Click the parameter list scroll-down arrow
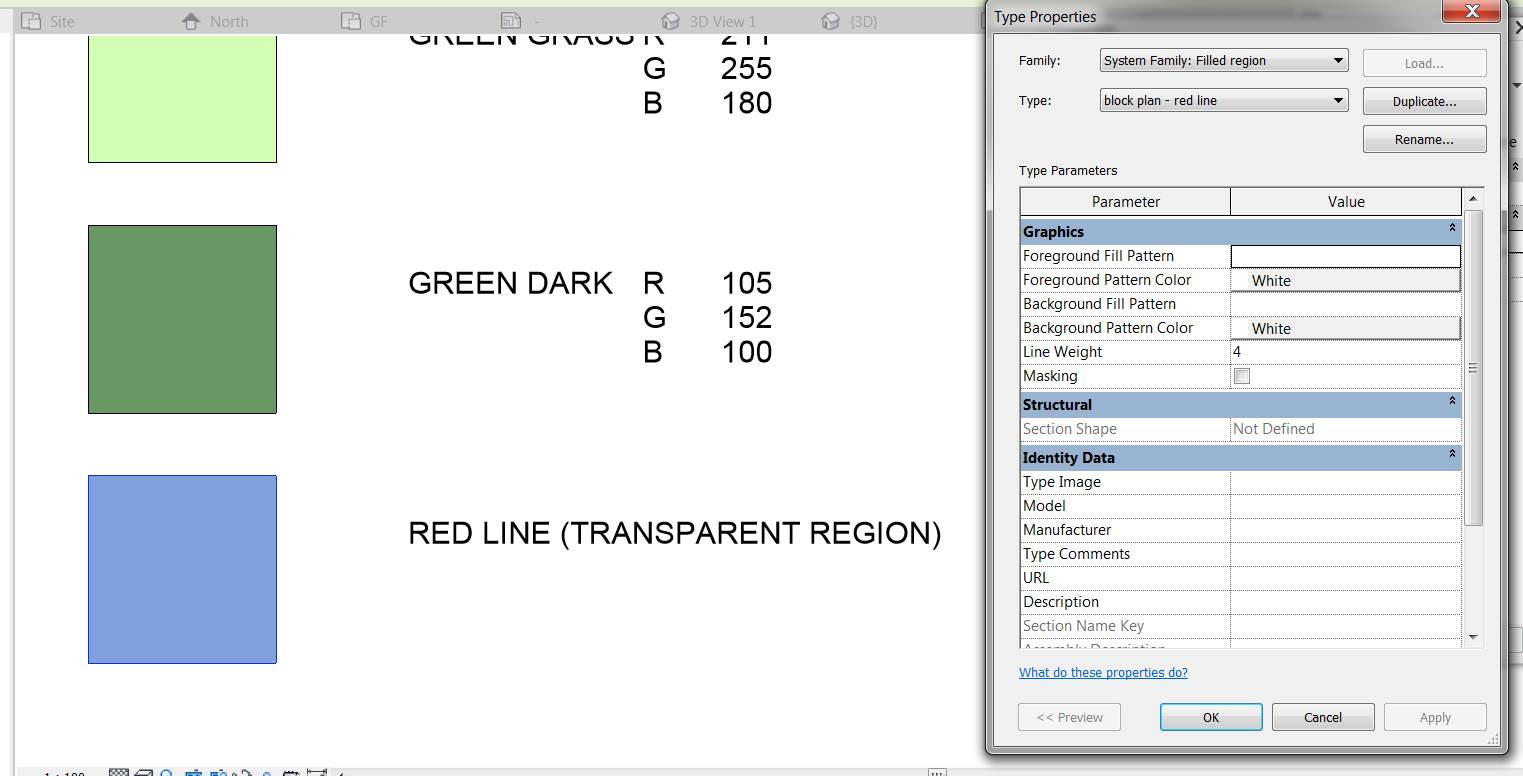This screenshot has width=1523, height=776. click(1472, 637)
